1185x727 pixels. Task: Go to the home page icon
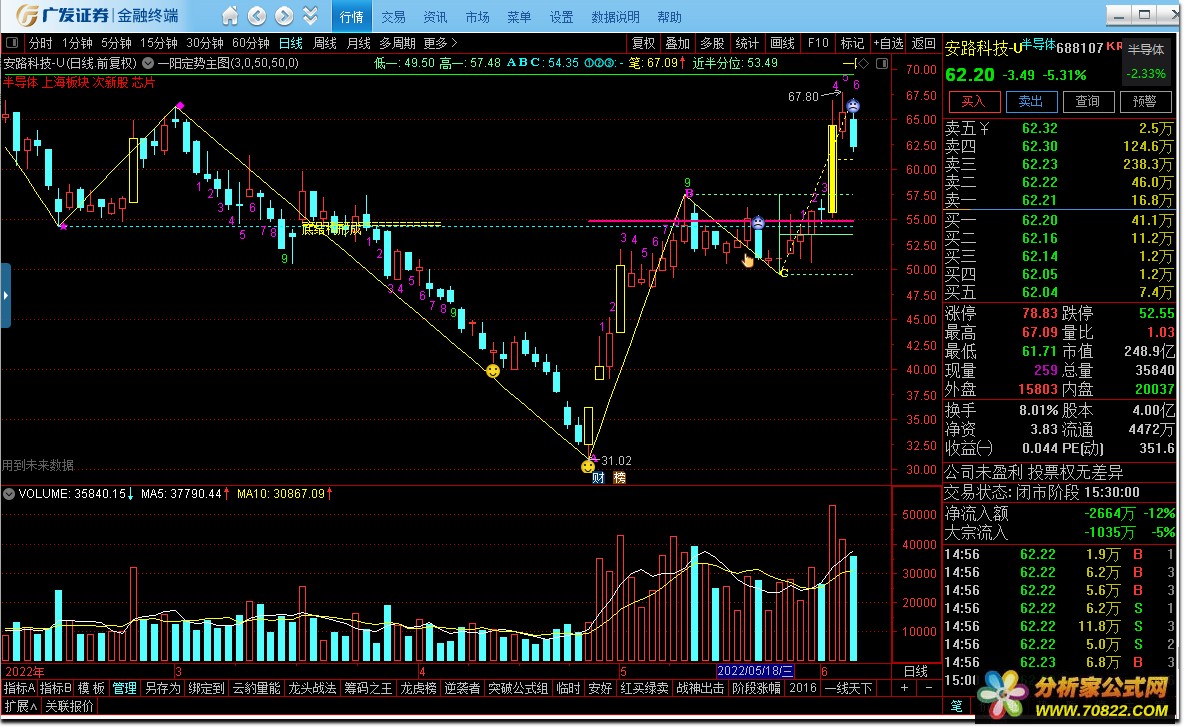pyautogui.click(x=230, y=16)
